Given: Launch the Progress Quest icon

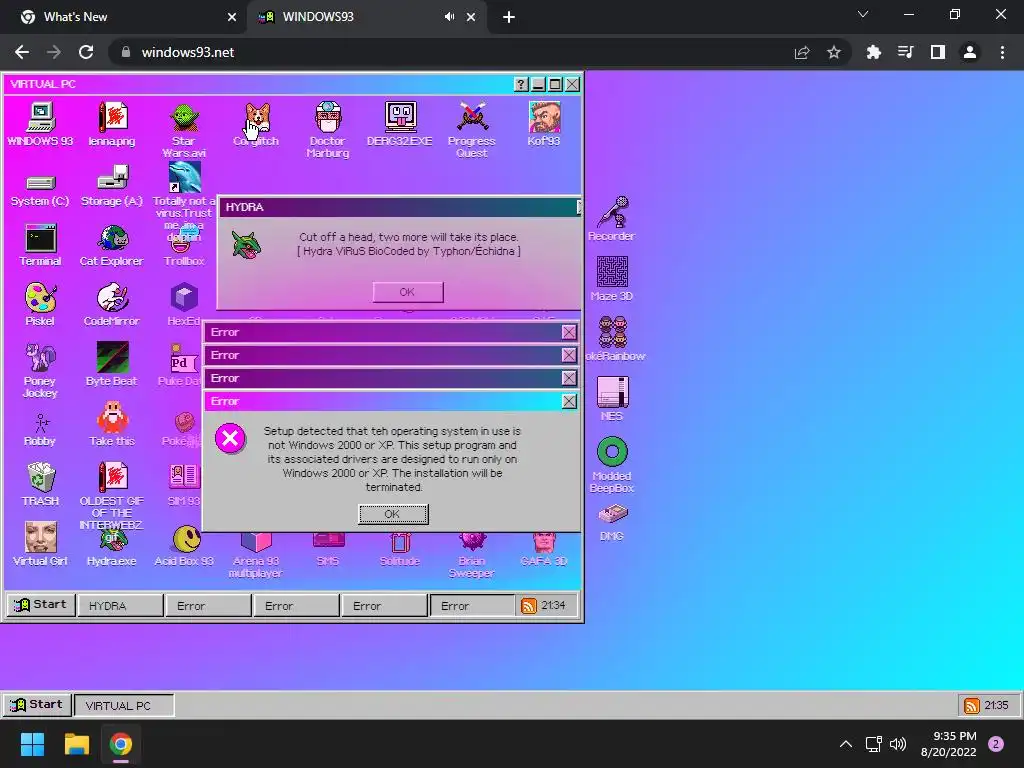Looking at the screenshot, I should [x=472, y=118].
